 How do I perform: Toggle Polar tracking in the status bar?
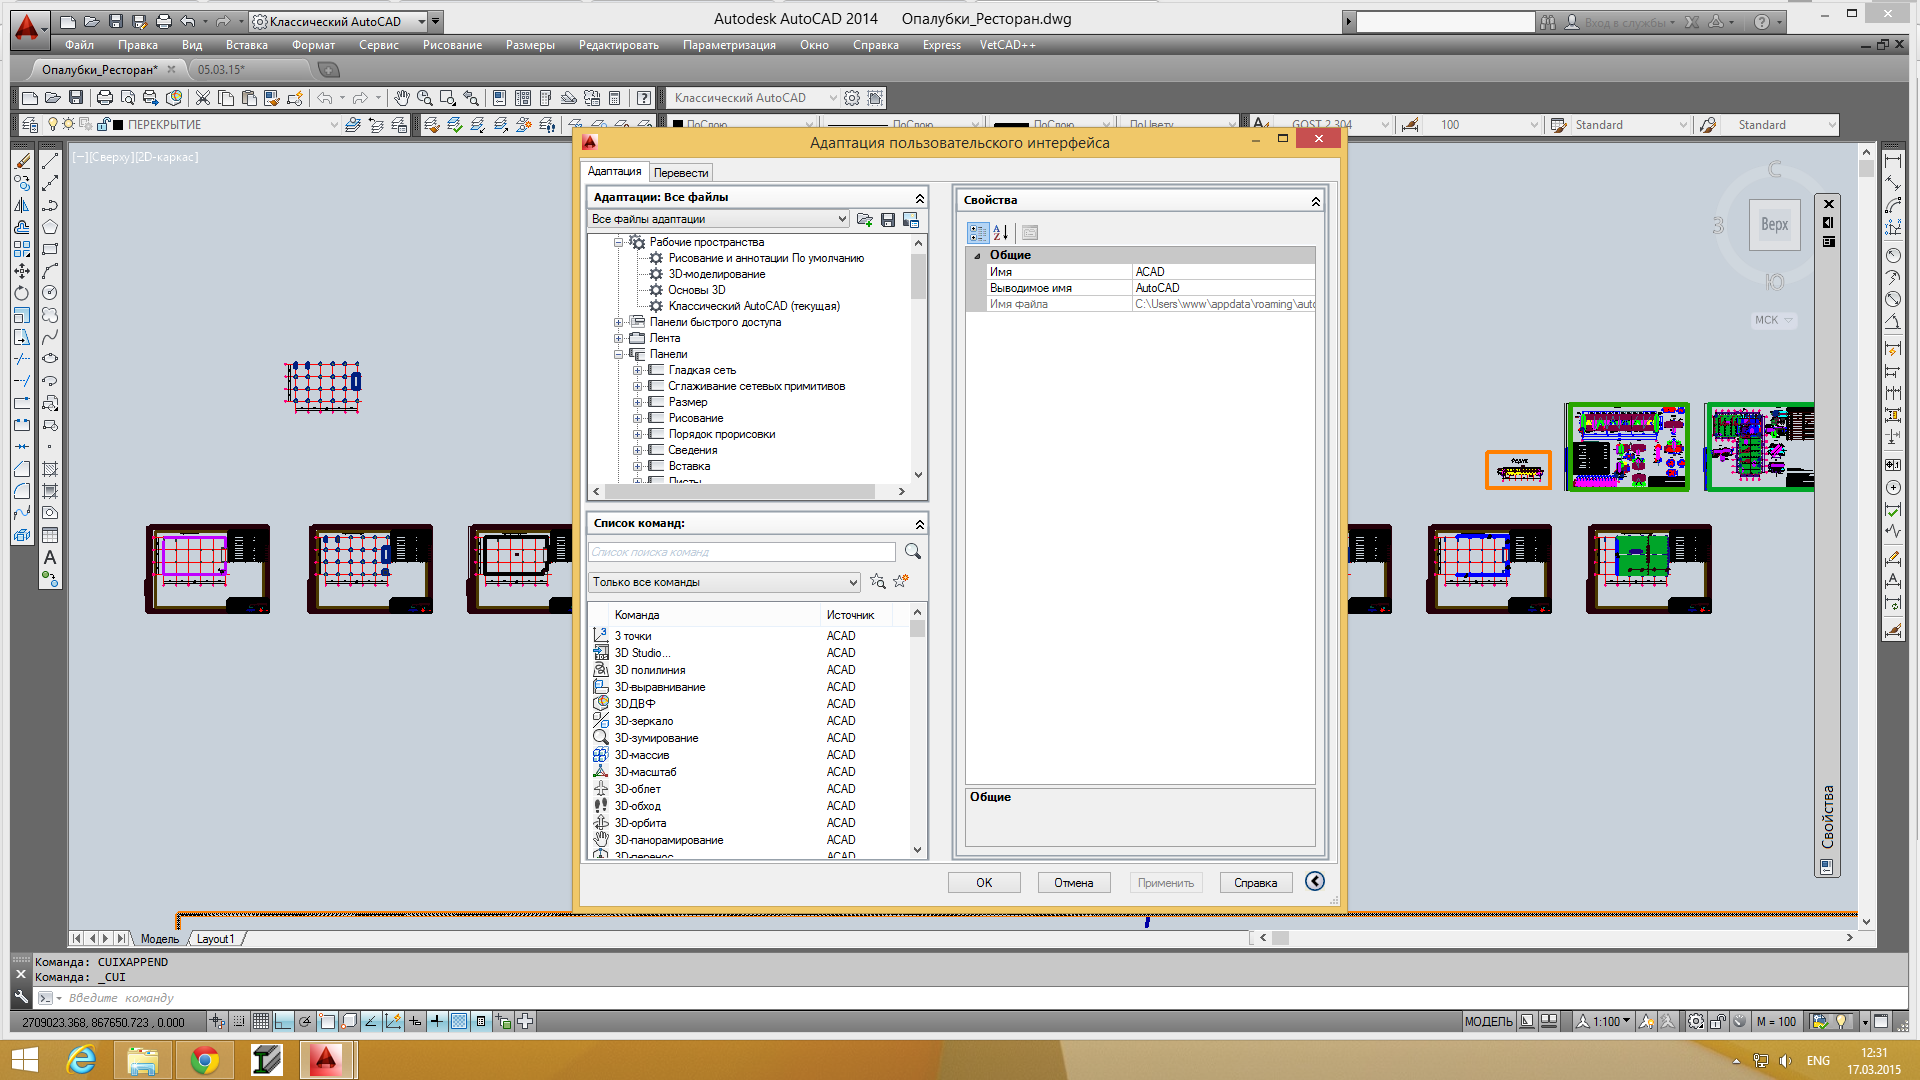(305, 1021)
